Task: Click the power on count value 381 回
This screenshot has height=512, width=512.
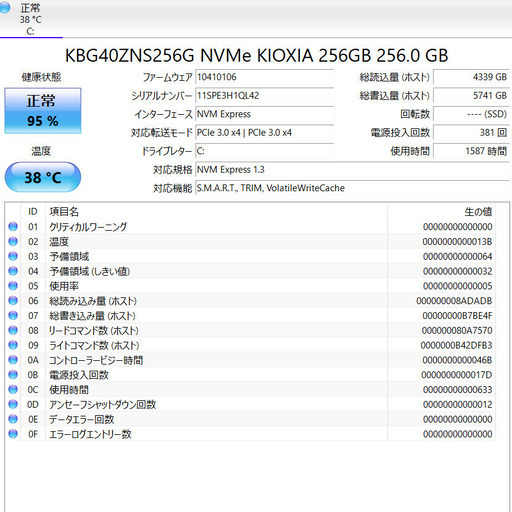Action: click(x=471, y=133)
